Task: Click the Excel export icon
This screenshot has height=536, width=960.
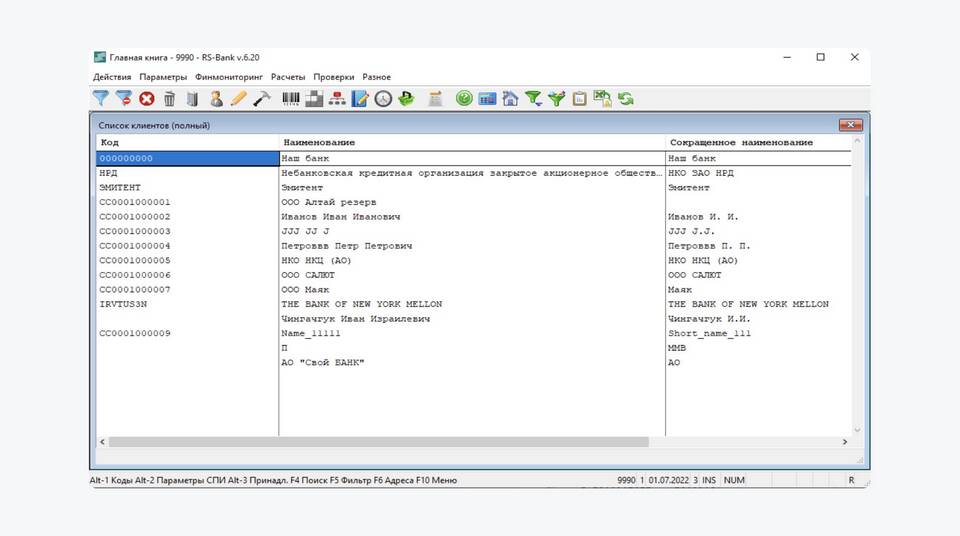Action: coord(602,99)
